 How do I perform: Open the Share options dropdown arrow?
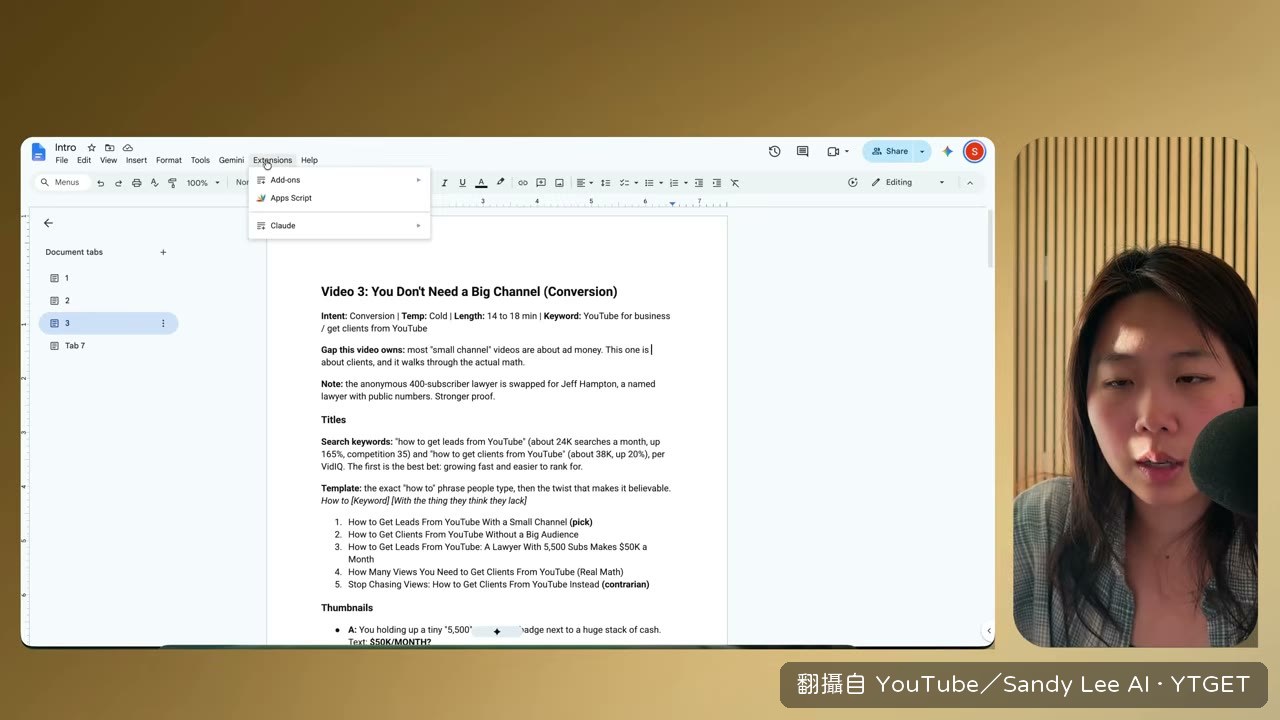[x=922, y=152]
